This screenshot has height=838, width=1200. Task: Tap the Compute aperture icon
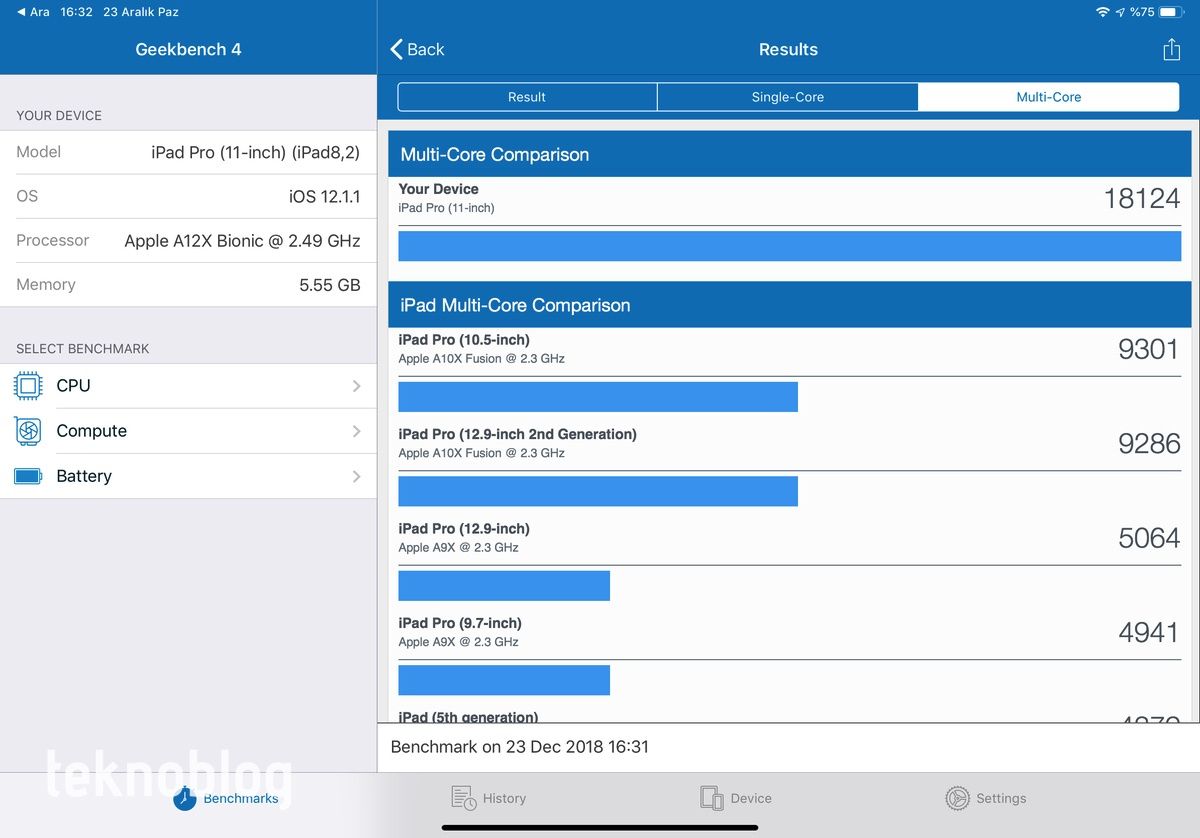tap(29, 431)
